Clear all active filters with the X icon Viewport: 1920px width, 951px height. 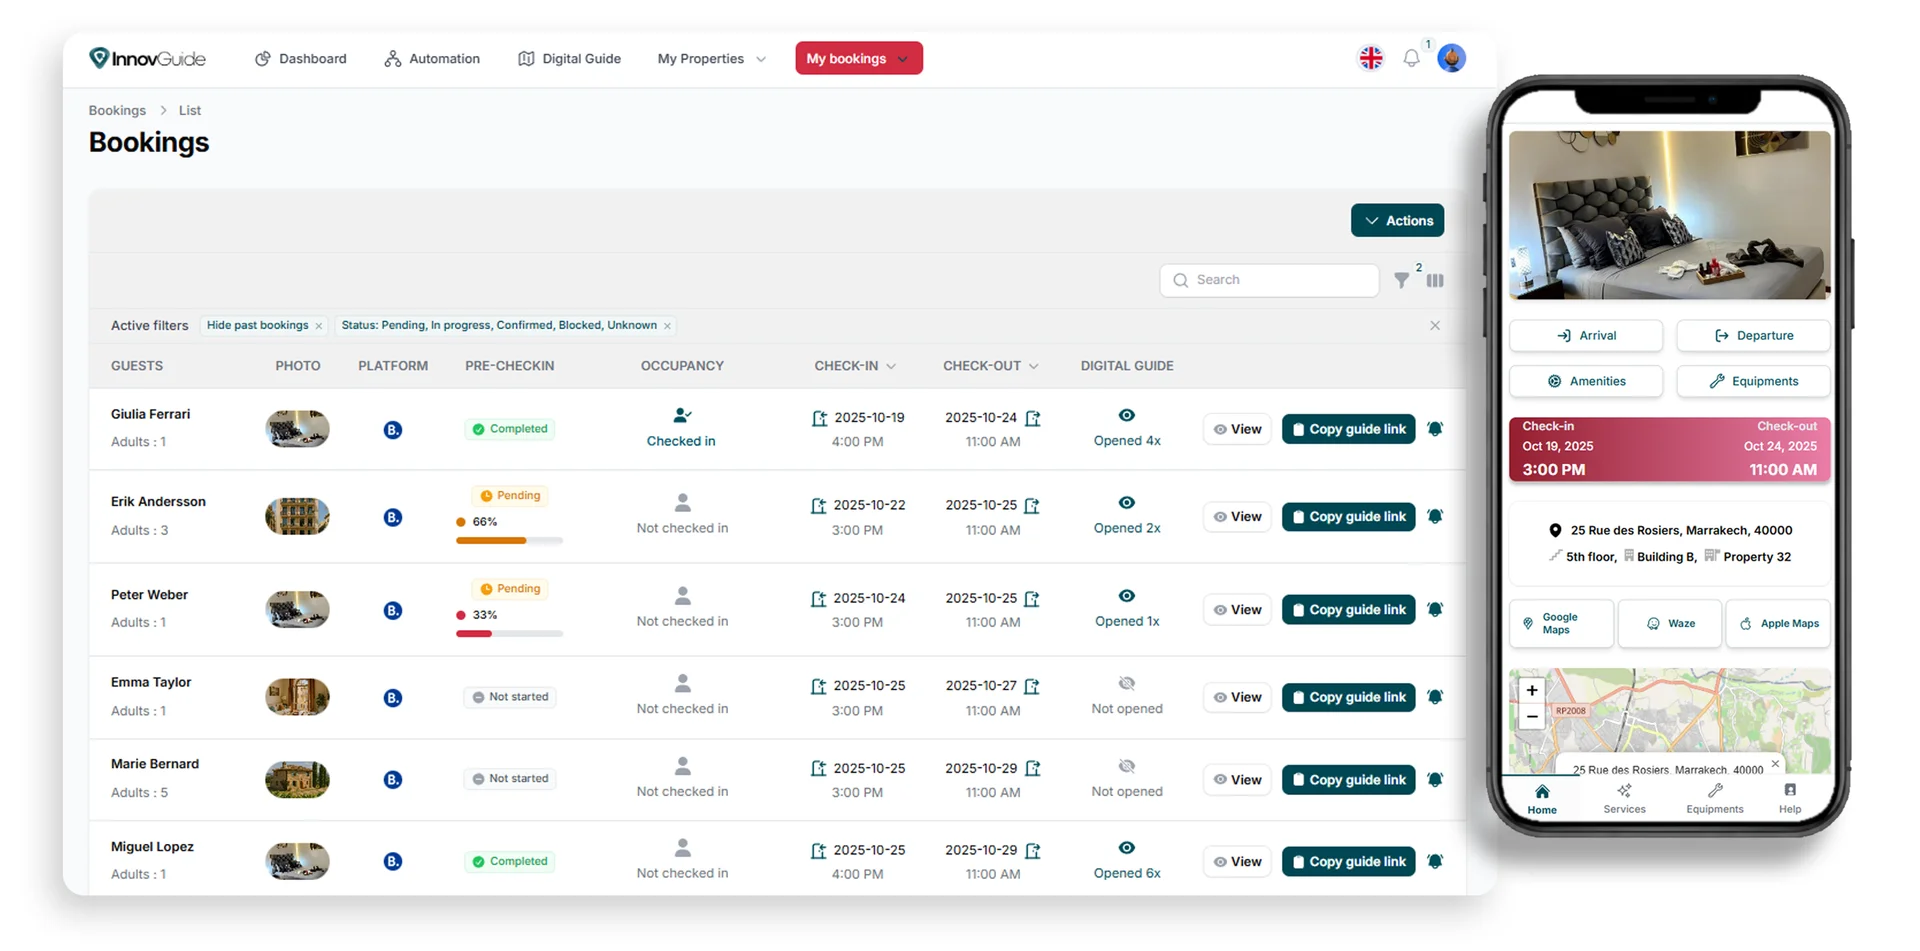tap(1435, 325)
